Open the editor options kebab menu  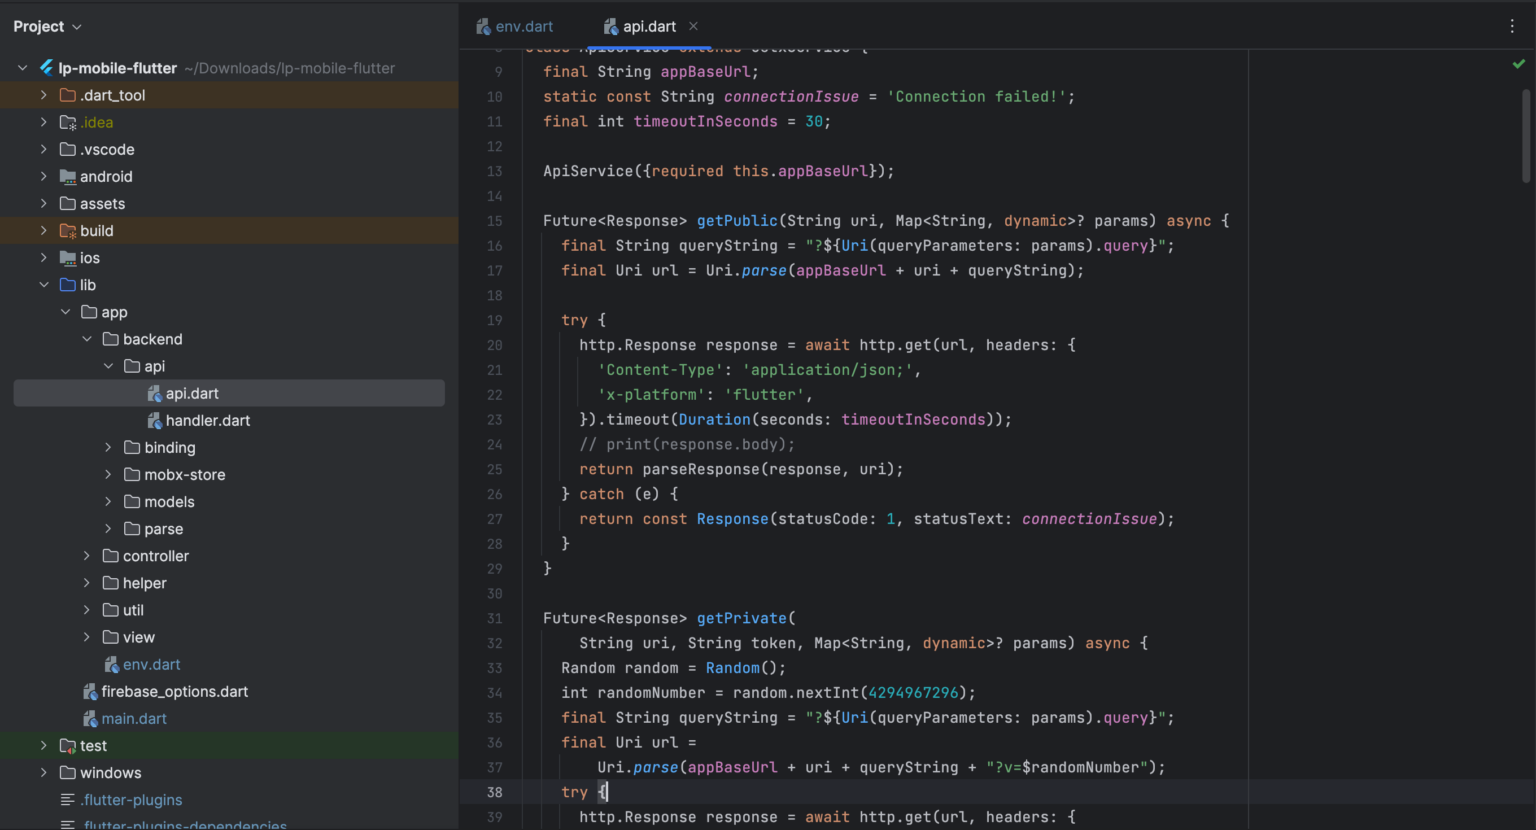pyautogui.click(x=1512, y=26)
